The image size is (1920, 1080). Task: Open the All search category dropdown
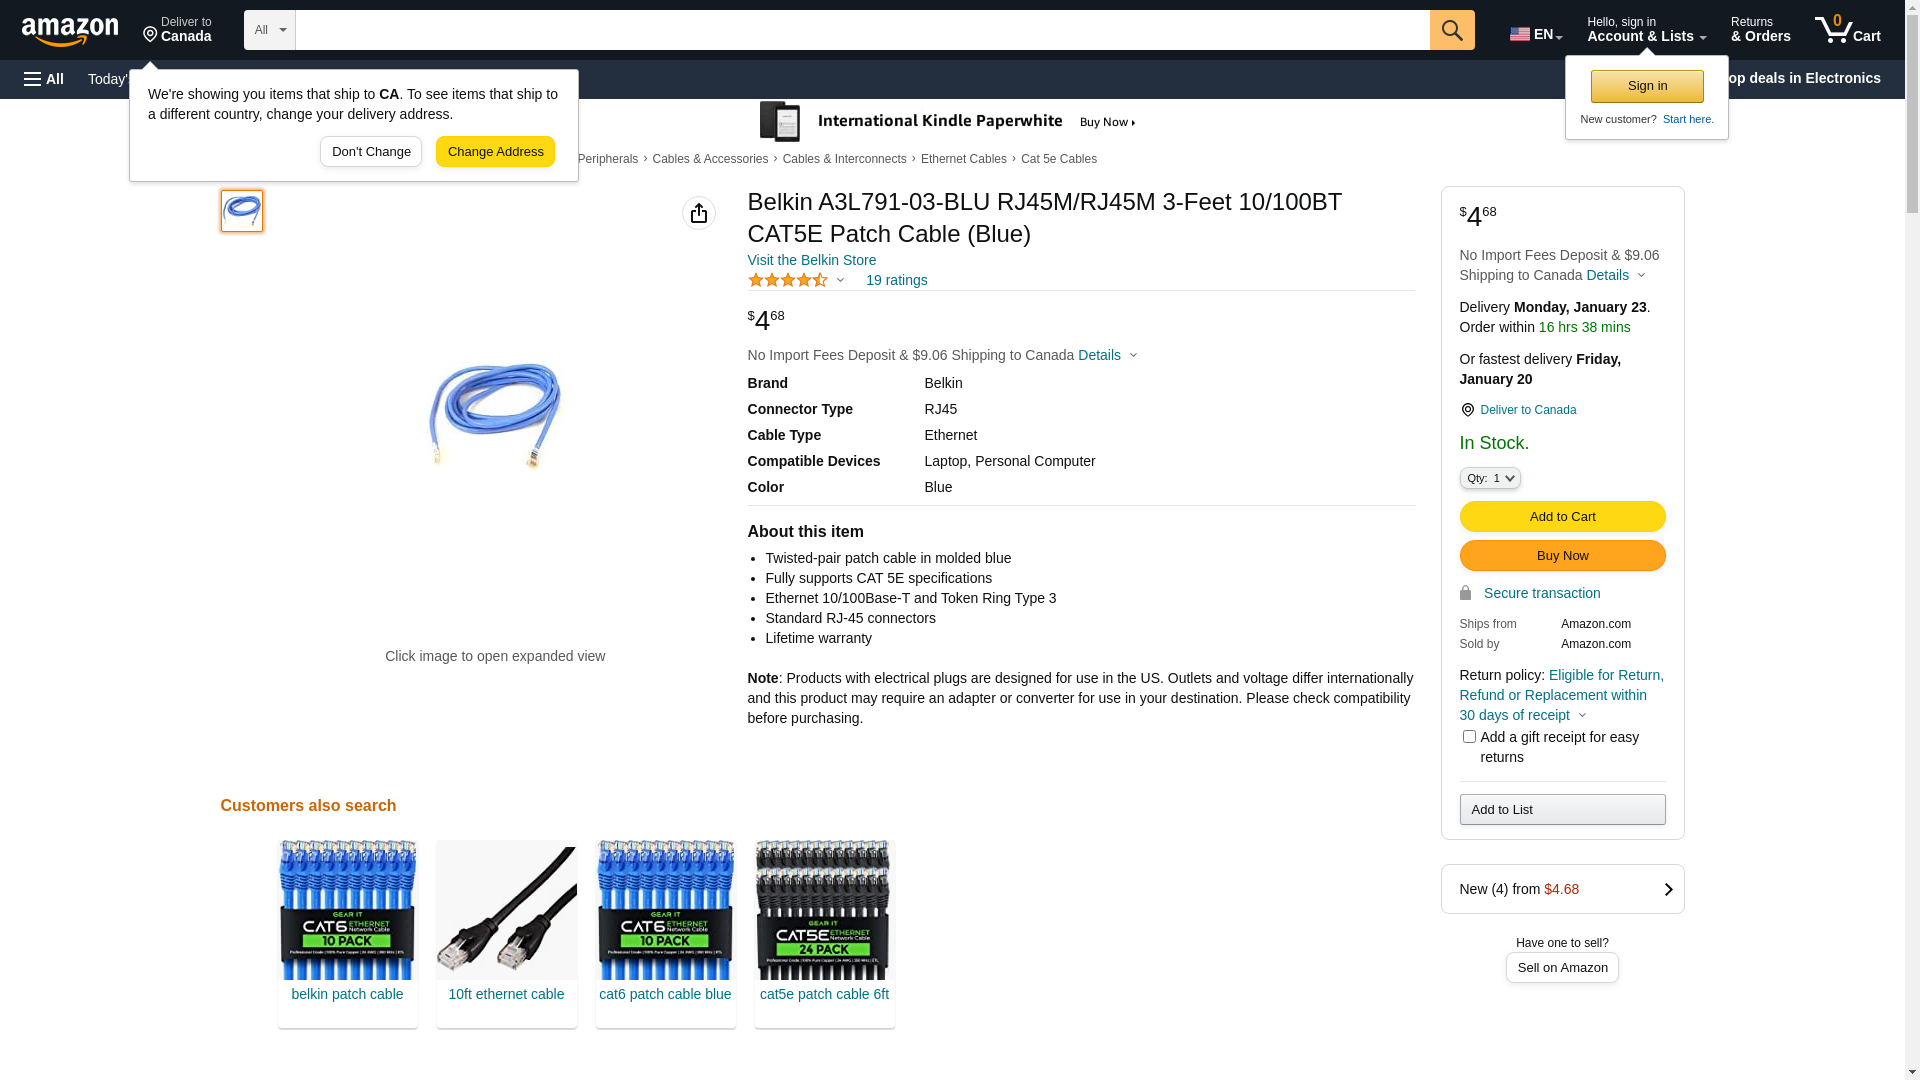click(x=270, y=30)
